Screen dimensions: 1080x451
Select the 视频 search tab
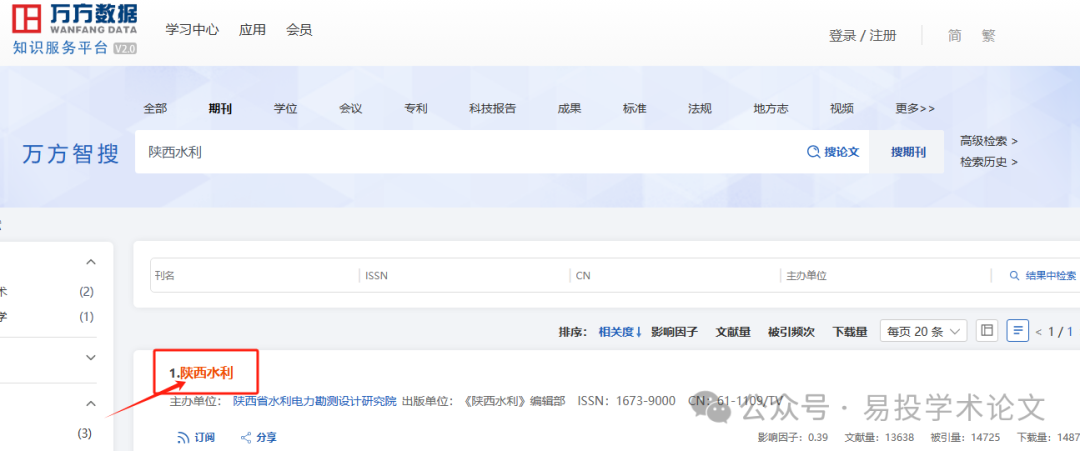pyautogui.click(x=842, y=108)
